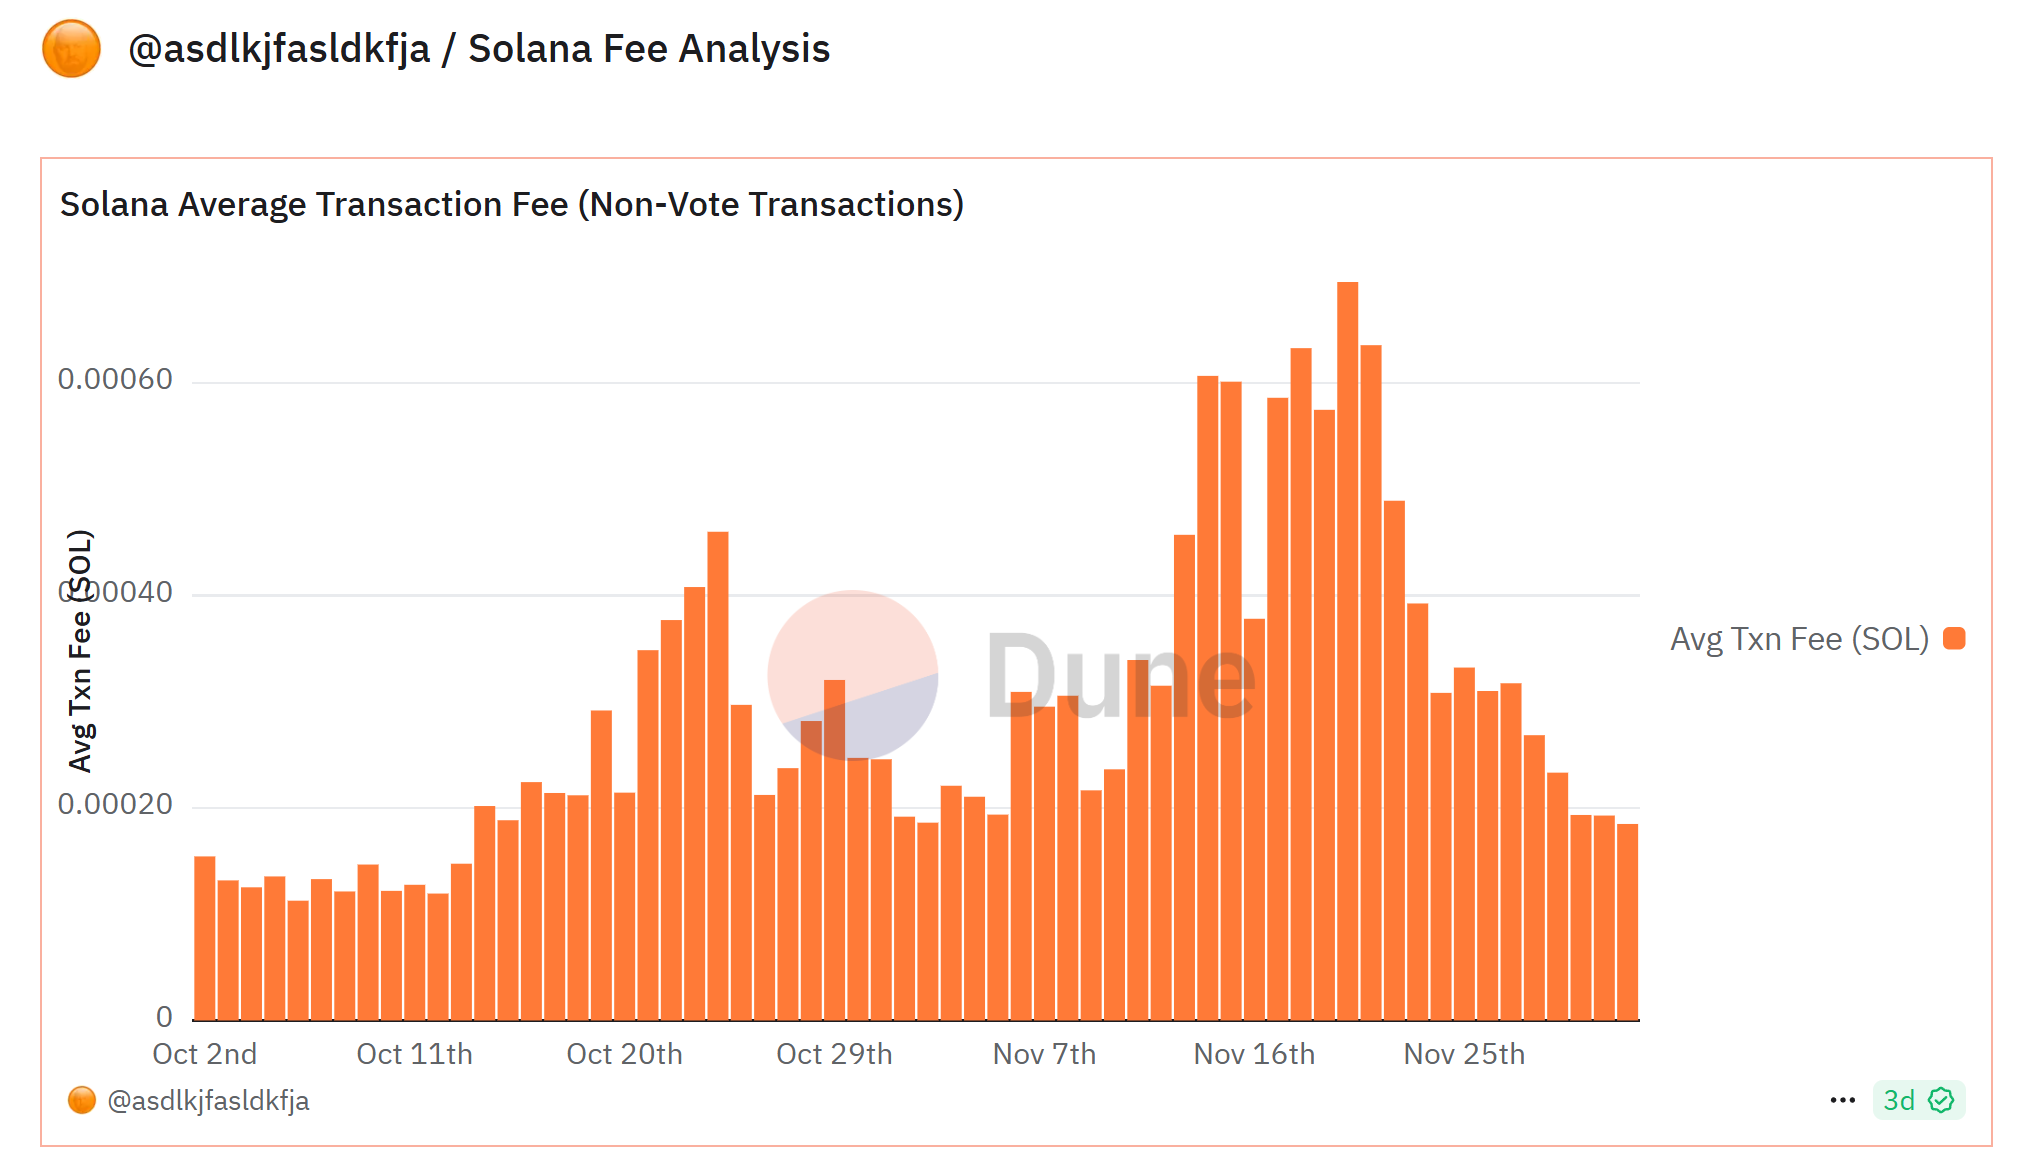The image size is (2025, 1159).
Task: Open the Solana Average Transaction Fee chart title
Action: pos(511,204)
